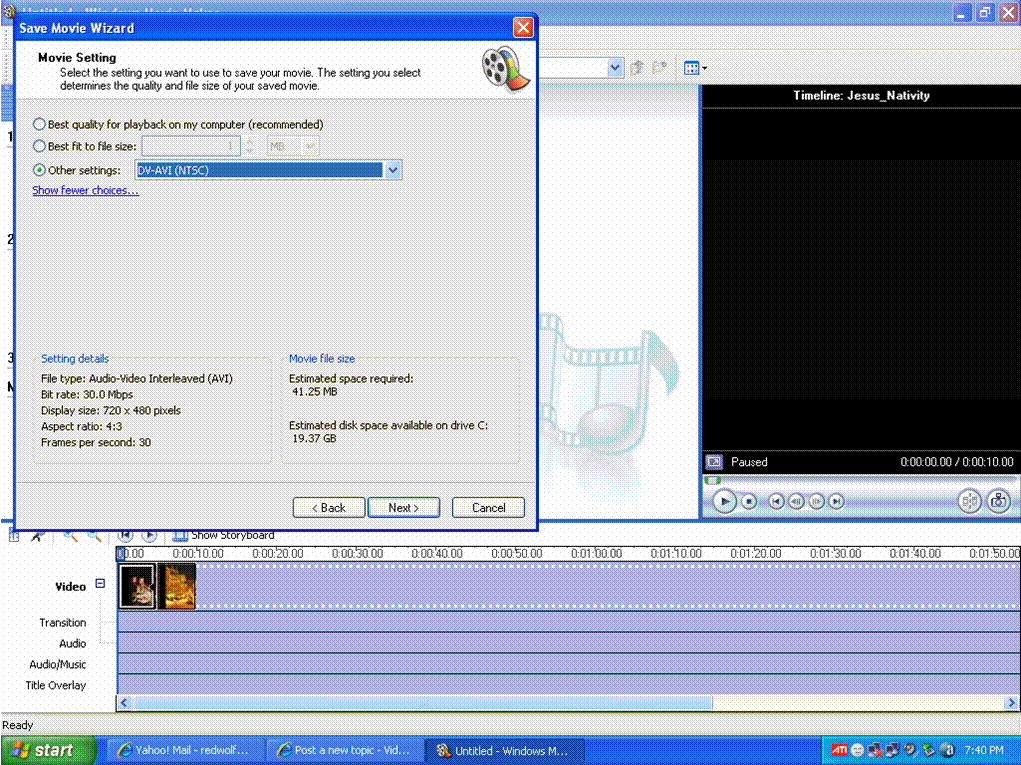Click the Audio track label
This screenshot has width=1021, height=765.
tap(72, 644)
